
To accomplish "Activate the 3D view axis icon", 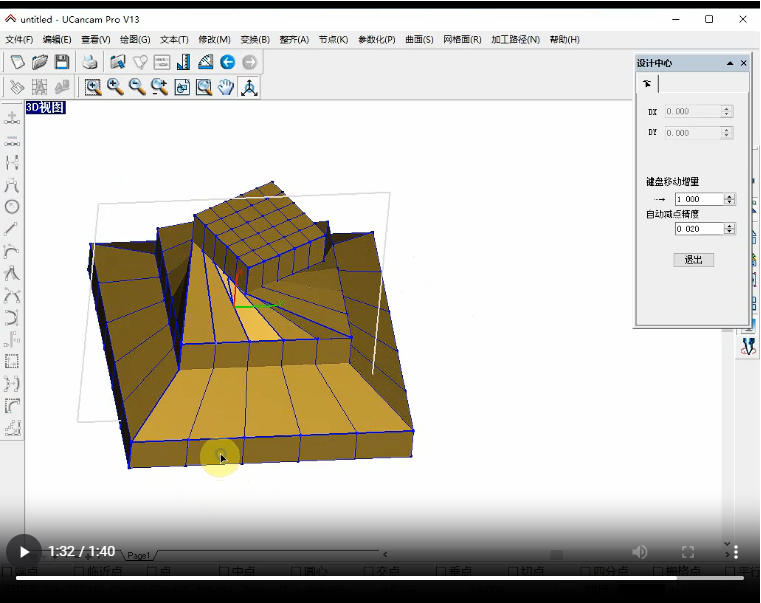I will 248,87.
